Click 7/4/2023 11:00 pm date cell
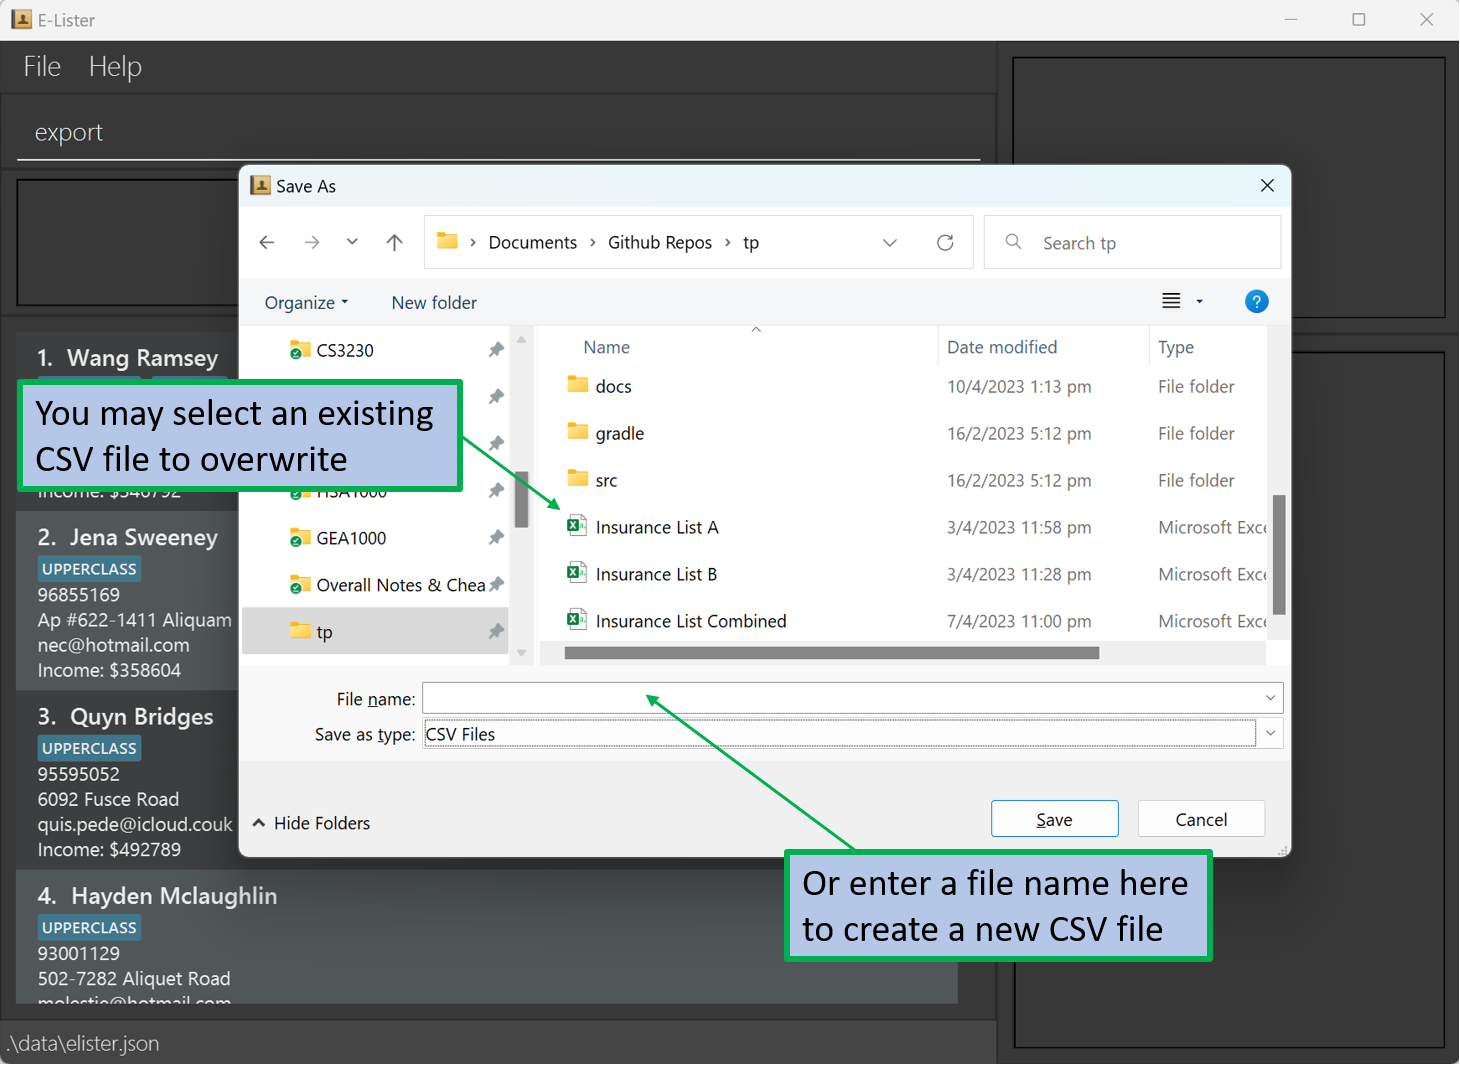This screenshot has height=1066, width=1460. [x=1019, y=621]
